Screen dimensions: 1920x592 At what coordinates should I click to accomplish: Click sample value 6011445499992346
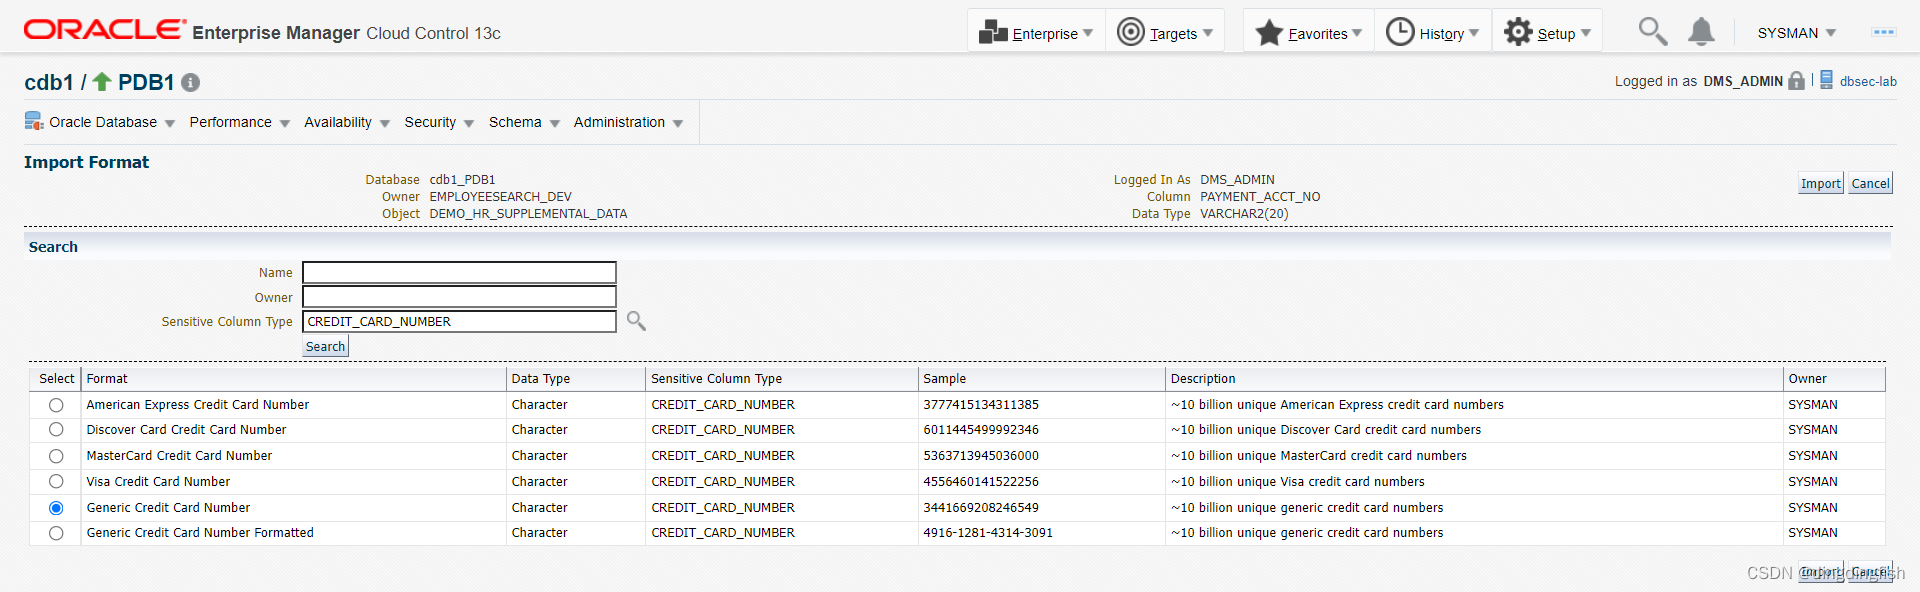point(981,430)
